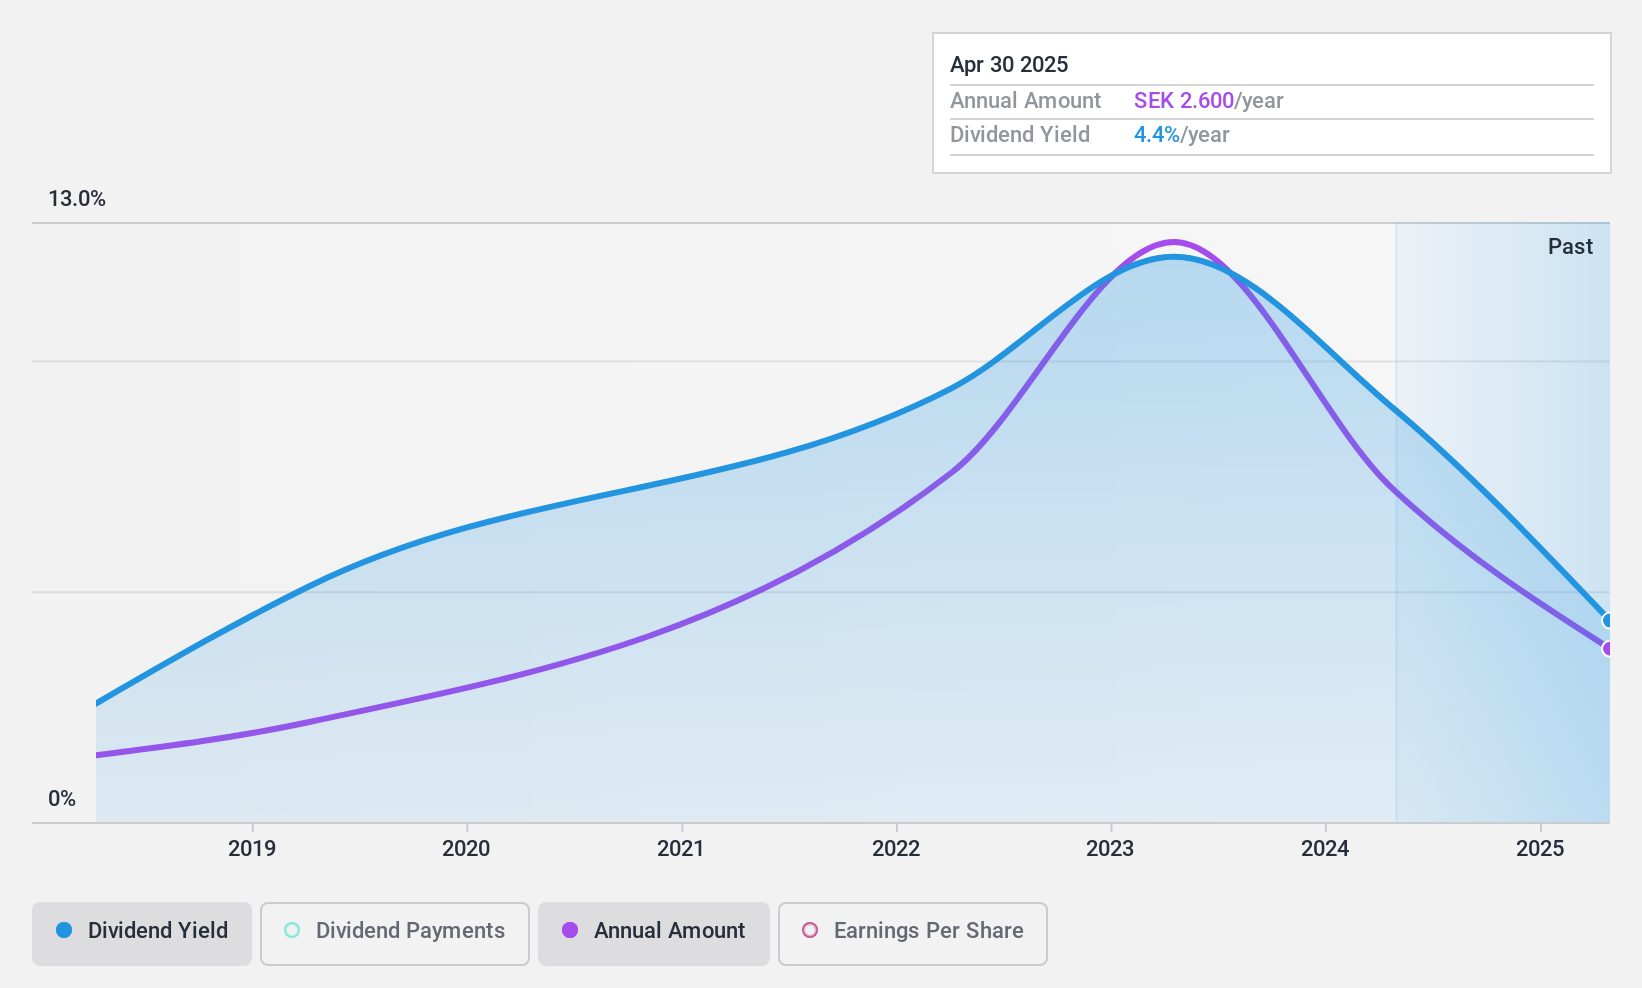Select the 2025 x-axis label
Screen dimensions: 1642x988
tap(1540, 849)
